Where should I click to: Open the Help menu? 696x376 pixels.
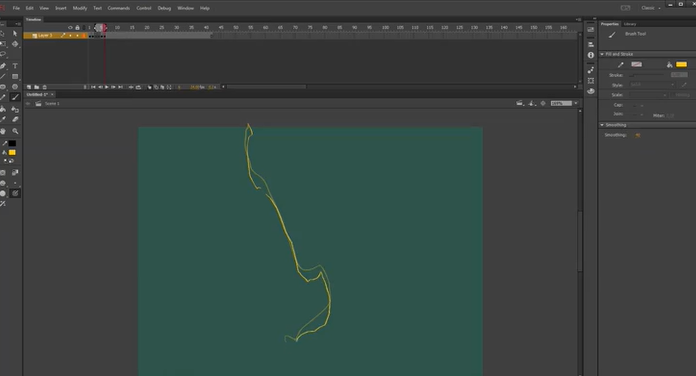click(x=205, y=8)
